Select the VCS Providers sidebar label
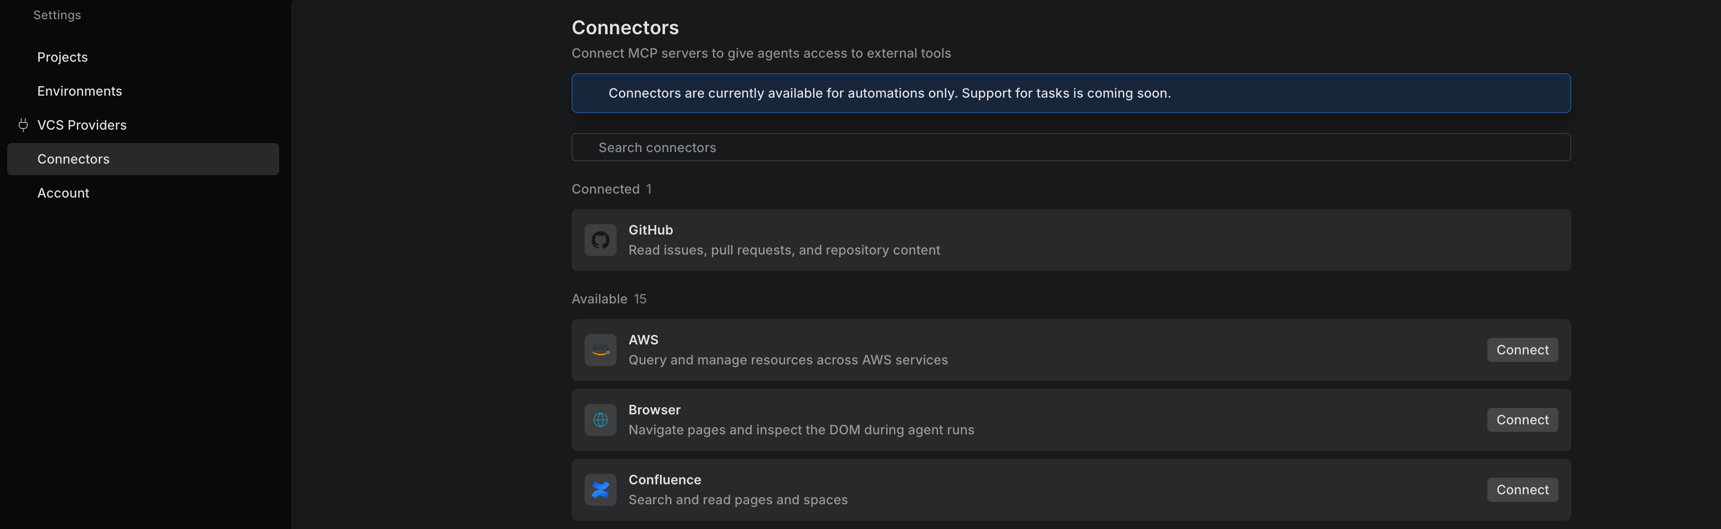The image size is (1721, 529). (82, 125)
